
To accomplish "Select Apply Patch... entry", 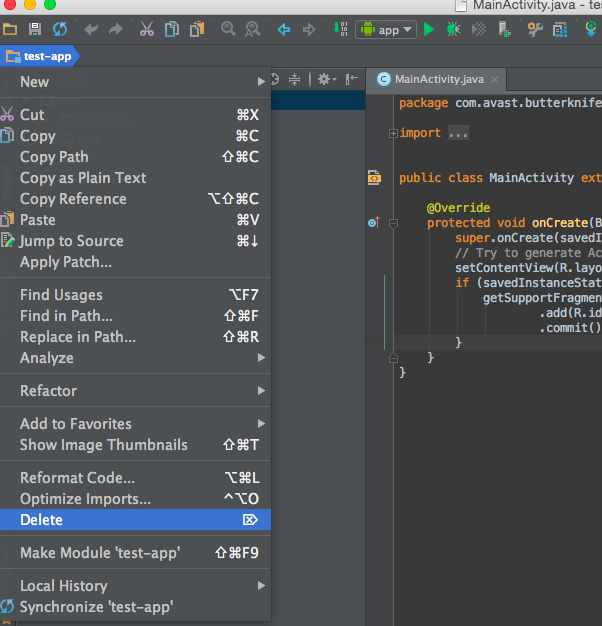I will coord(135,262).
